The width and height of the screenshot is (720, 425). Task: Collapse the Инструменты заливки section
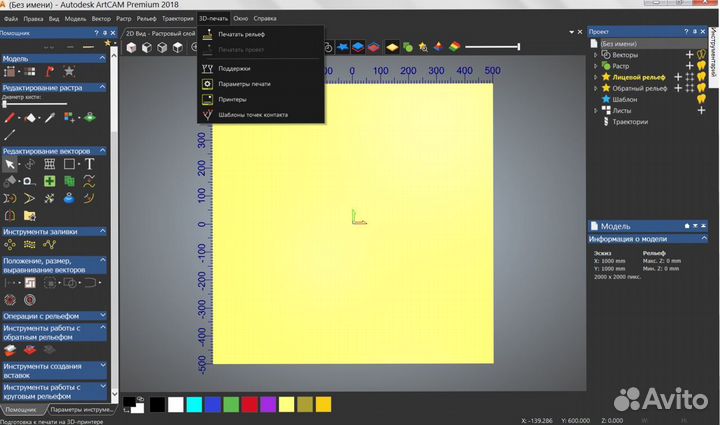(102, 231)
